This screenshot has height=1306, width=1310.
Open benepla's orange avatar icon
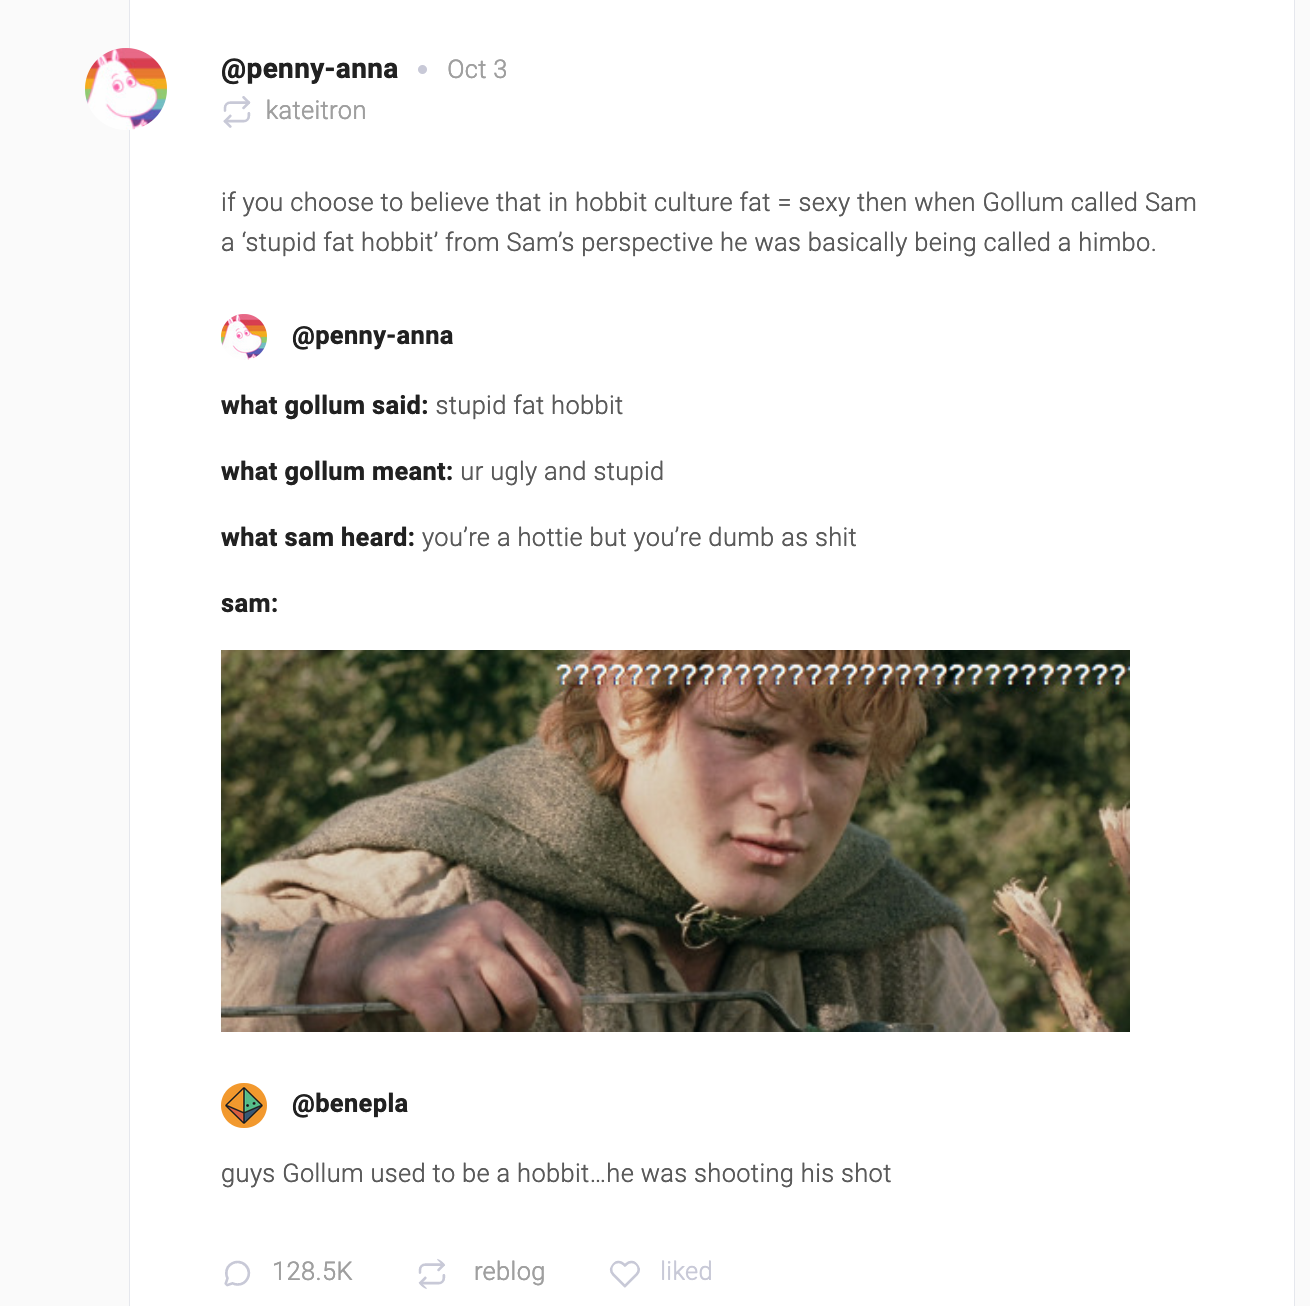pos(244,1105)
